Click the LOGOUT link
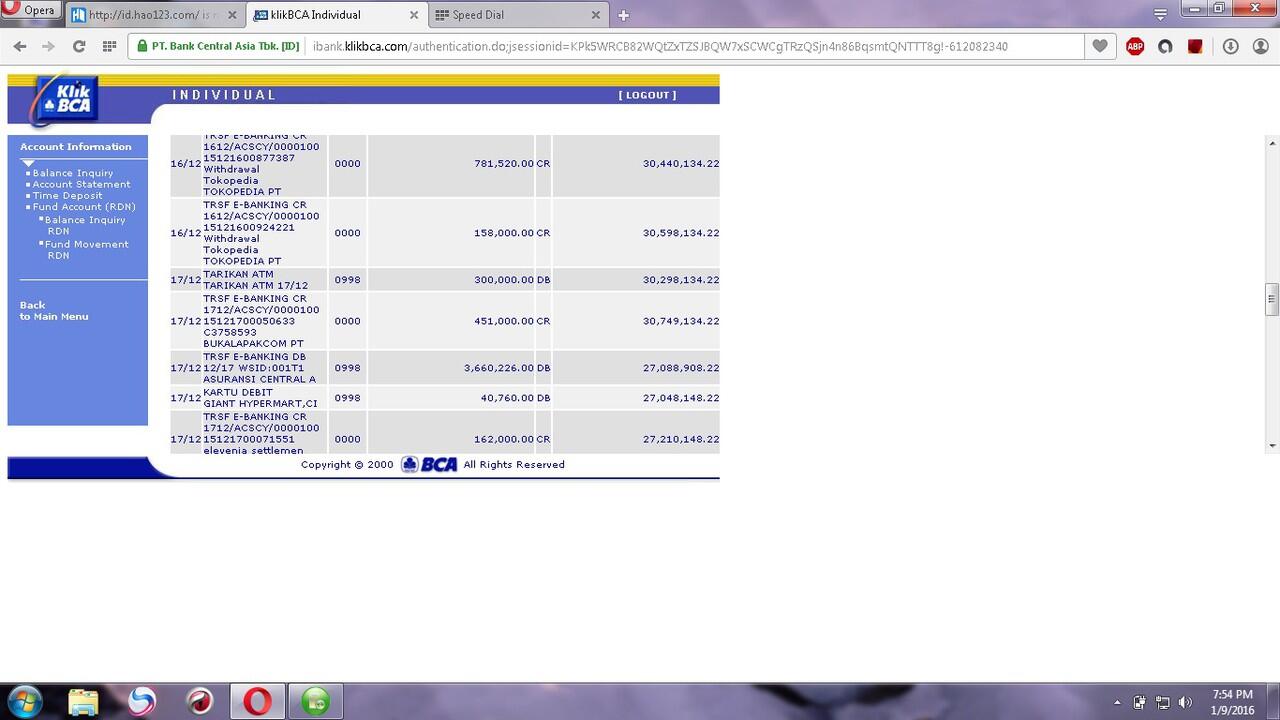This screenshot has width=1280, height=720. click(x=647, y=95)
